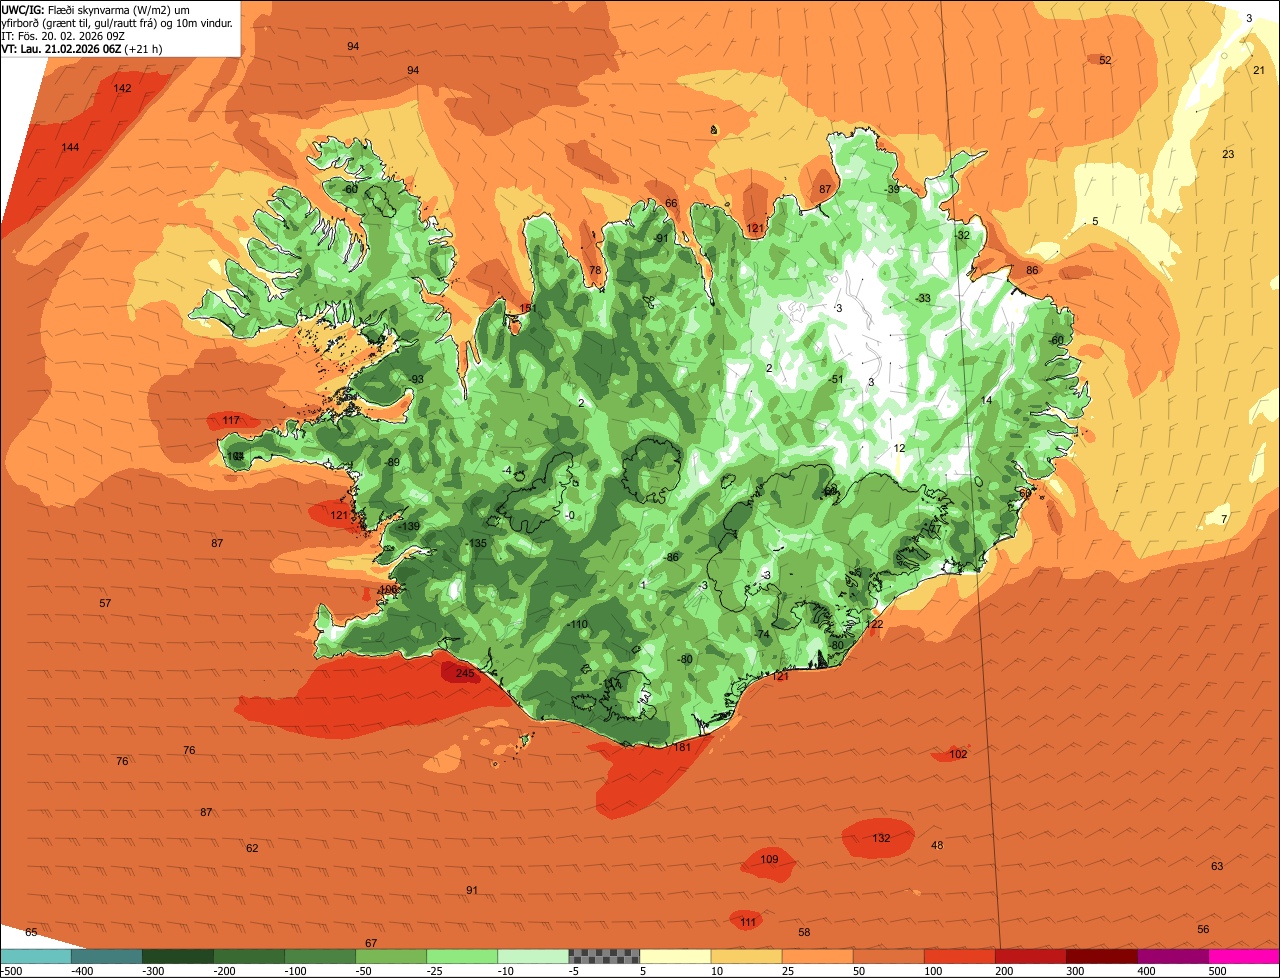Click the title line 'UWC/IG: Flæði skynvarma (W/m2) um'
The image size is (1280, 978).
pos(96,9)
